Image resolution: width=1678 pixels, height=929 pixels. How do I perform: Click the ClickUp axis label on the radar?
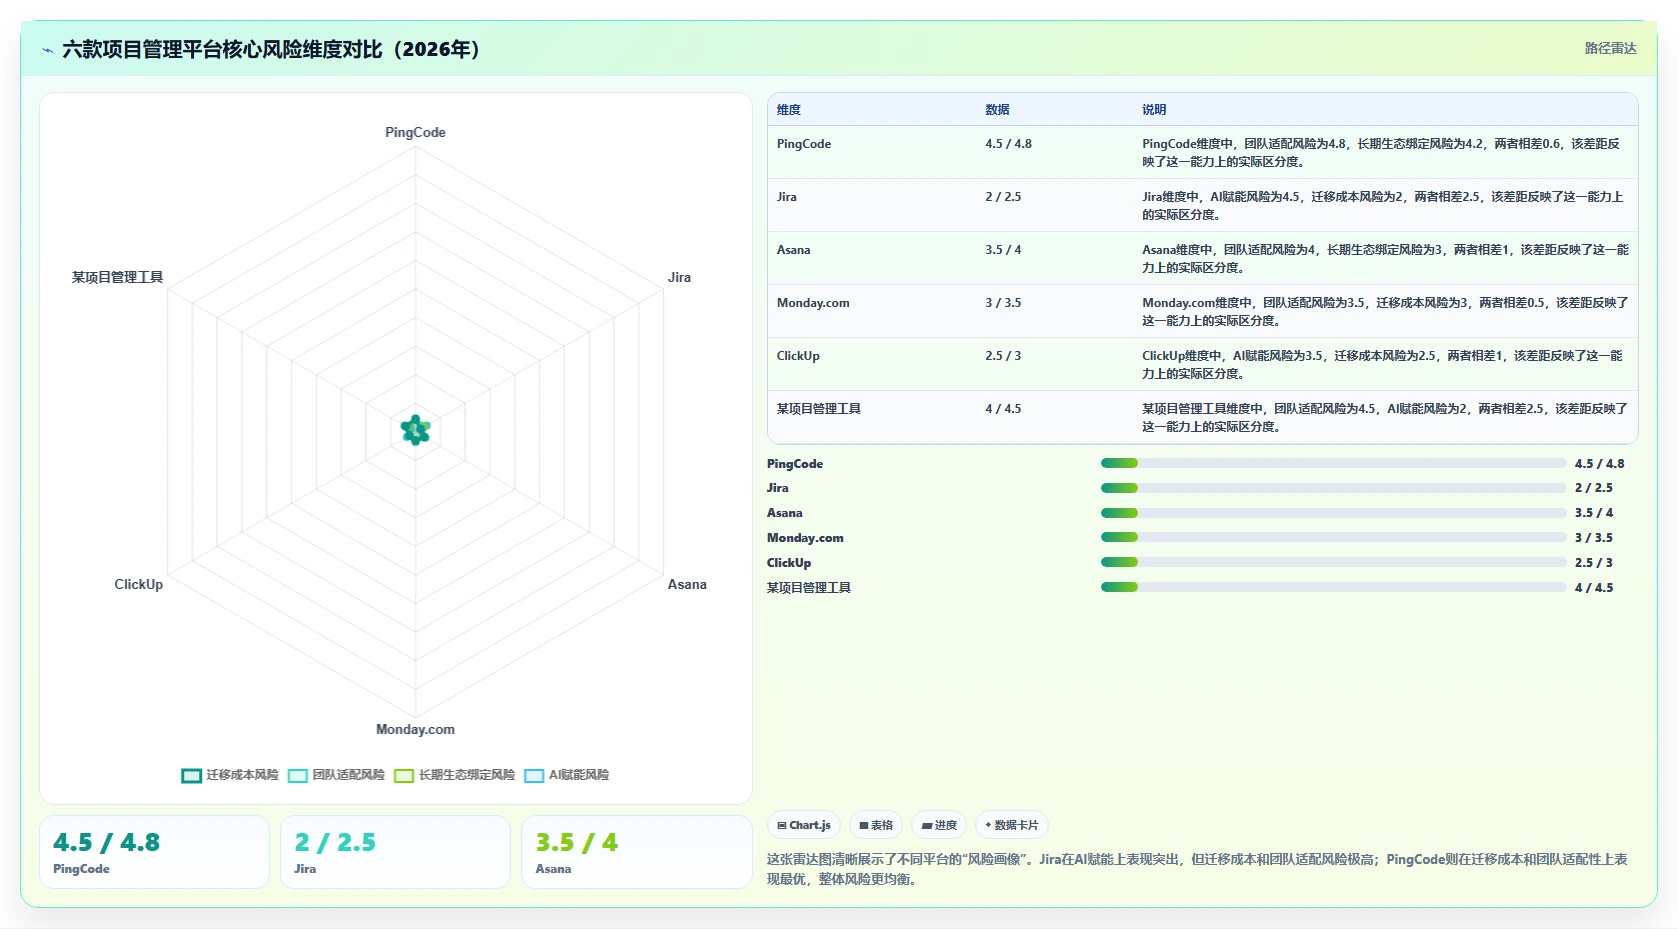point(138,584)
